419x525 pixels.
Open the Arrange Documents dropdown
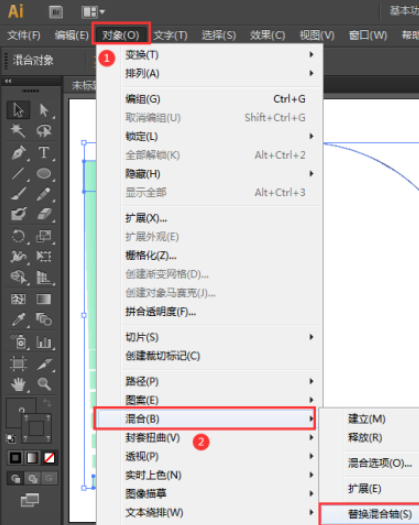point(93,12)
